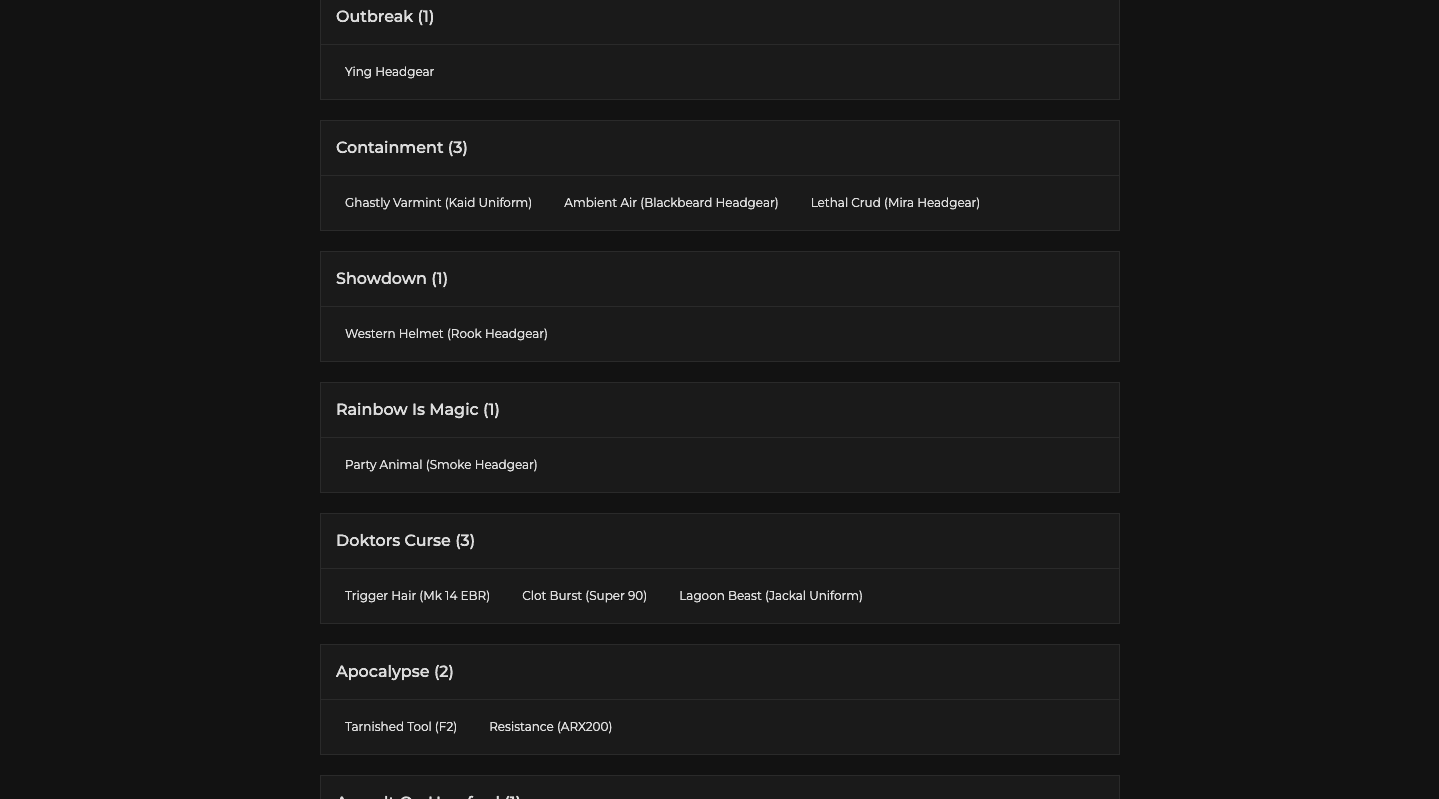
Task: Open Ghastly Varmint (Kaid Uniform)
Action: [x=438, y=203]
